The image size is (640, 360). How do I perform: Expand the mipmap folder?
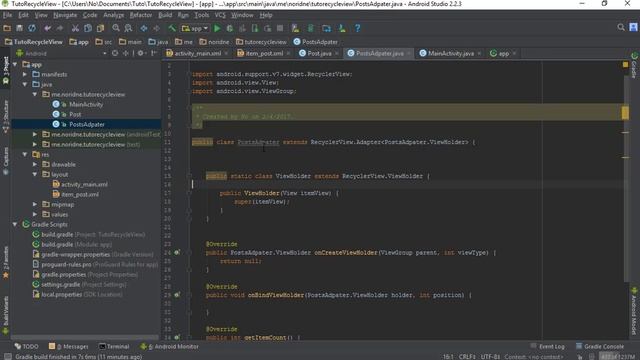[x=35, y=204]
